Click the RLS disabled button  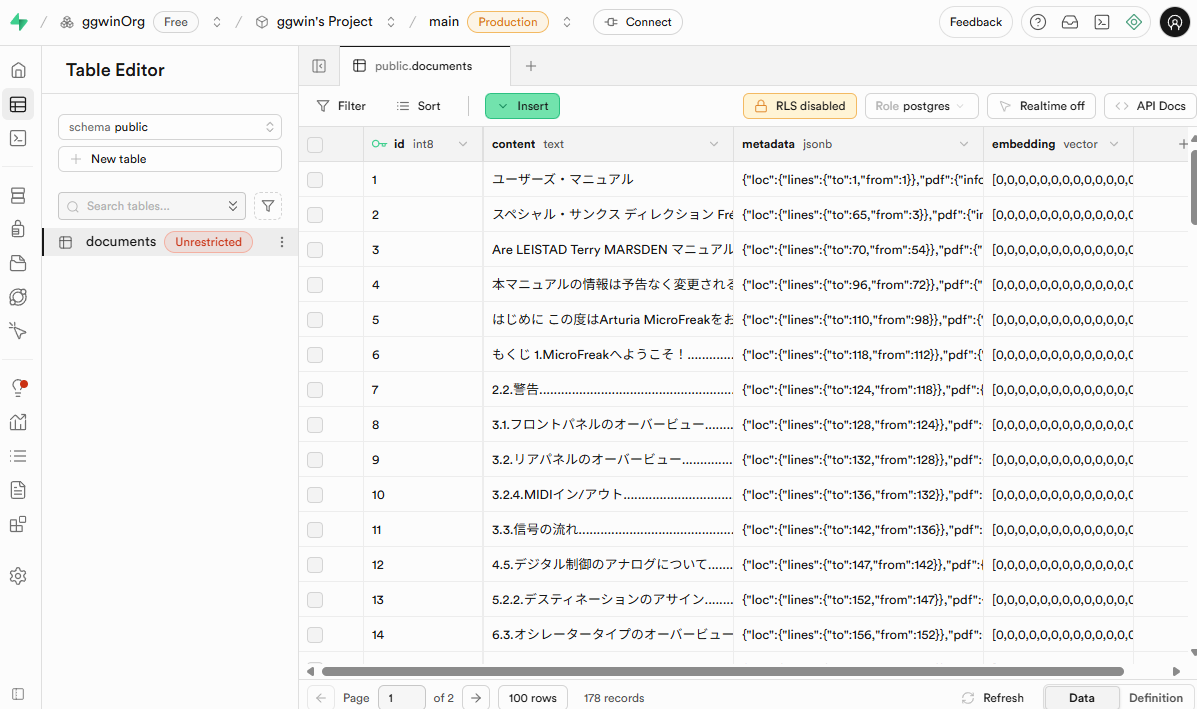799,106
